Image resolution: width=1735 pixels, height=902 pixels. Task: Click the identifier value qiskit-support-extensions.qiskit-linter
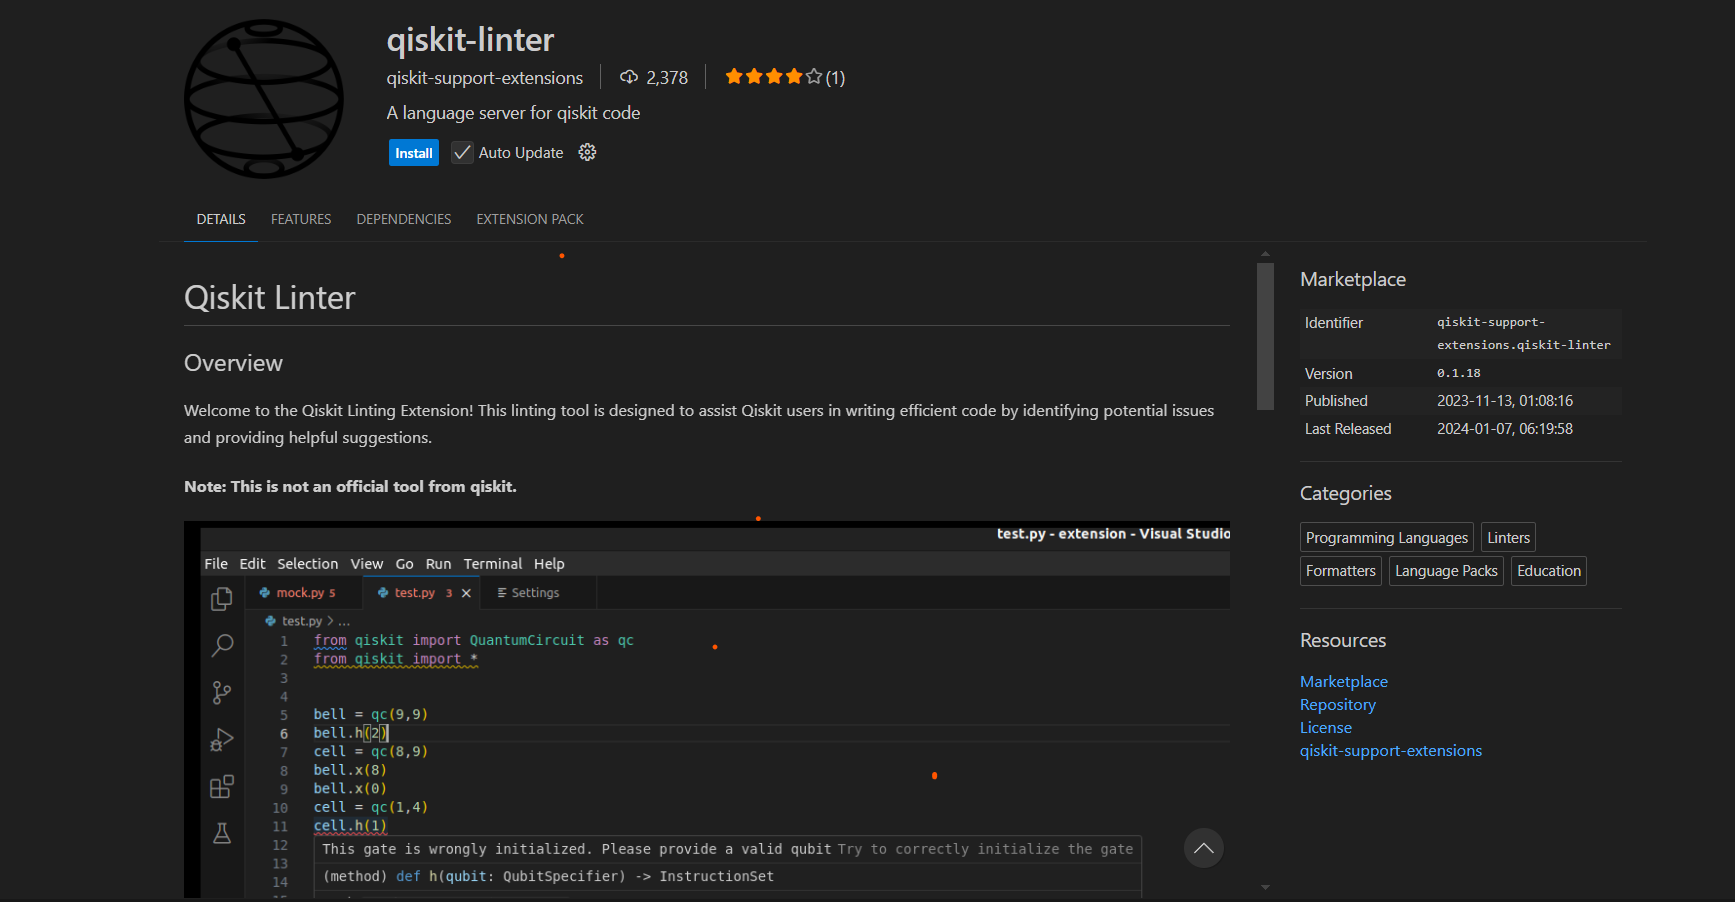pyautogui.click(x=1524, y=333)
